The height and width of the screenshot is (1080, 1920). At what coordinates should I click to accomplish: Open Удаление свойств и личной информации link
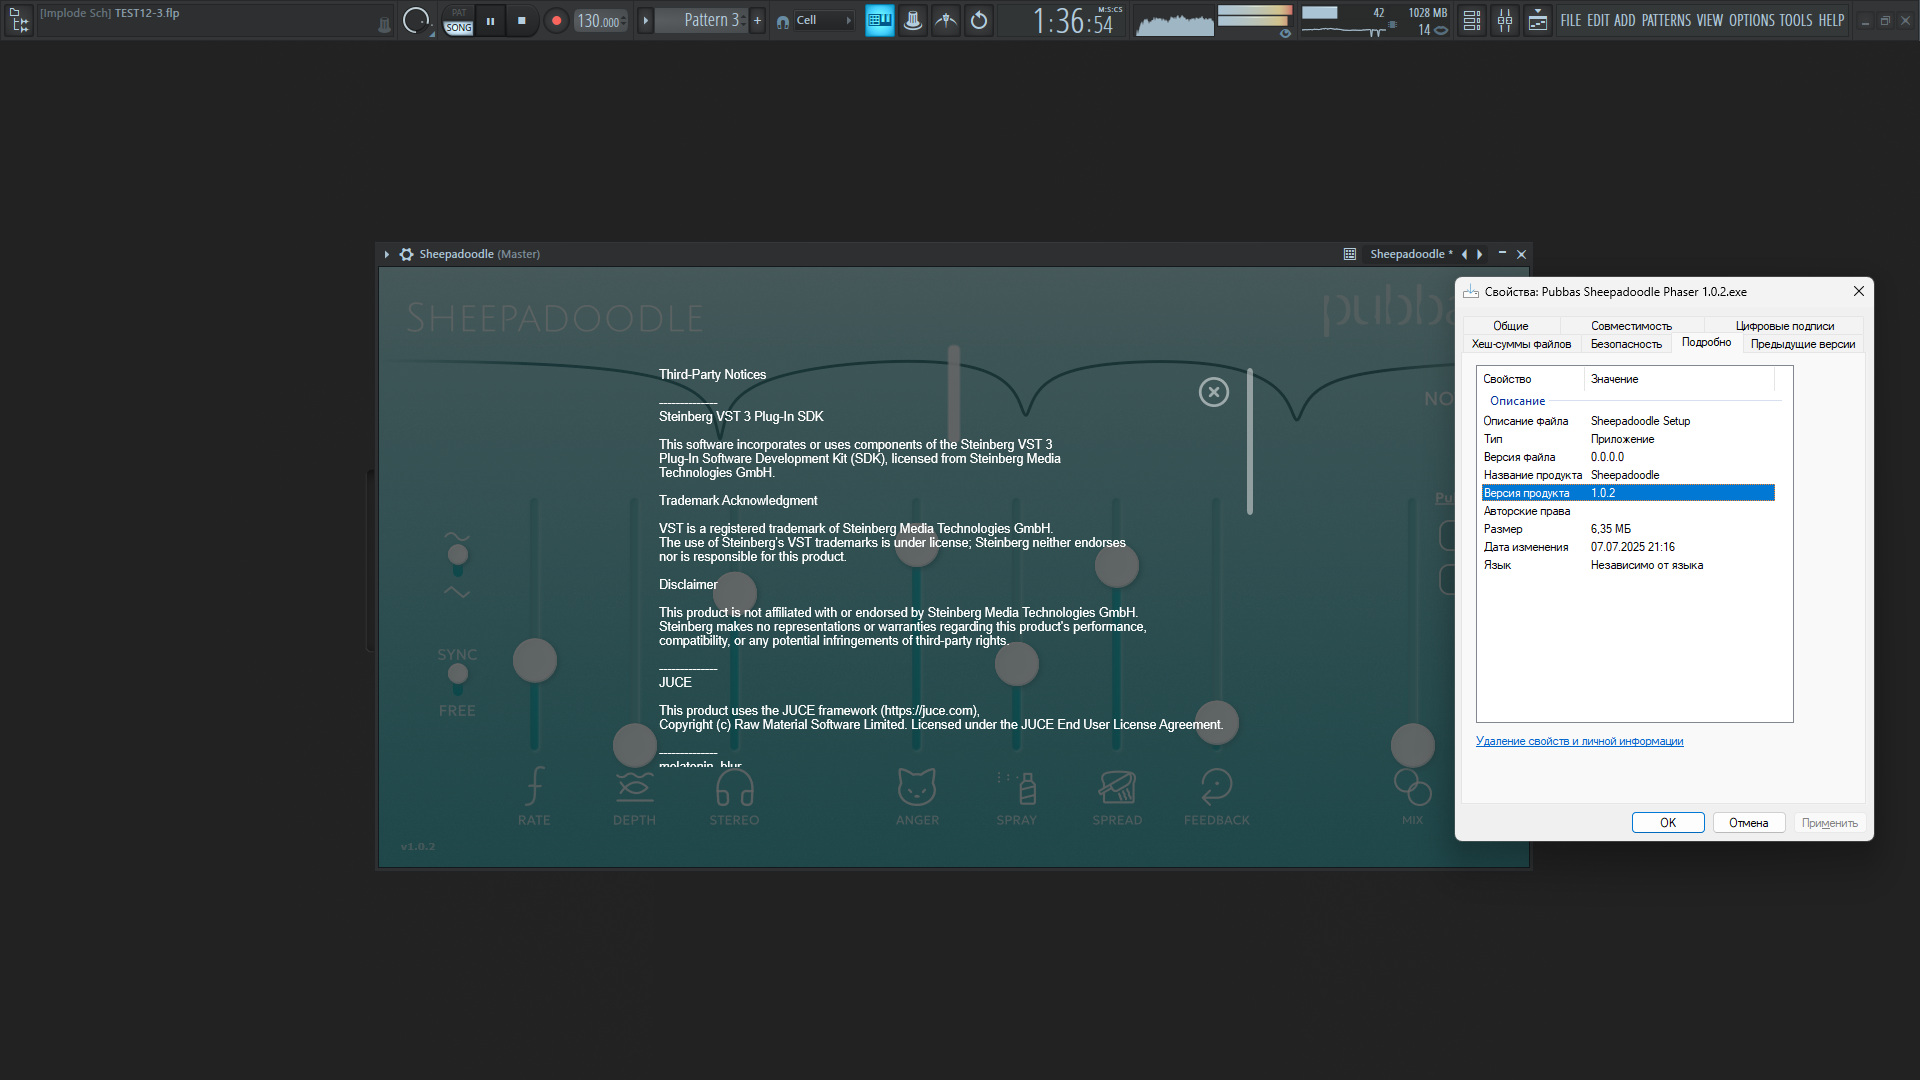point(1579,741)
